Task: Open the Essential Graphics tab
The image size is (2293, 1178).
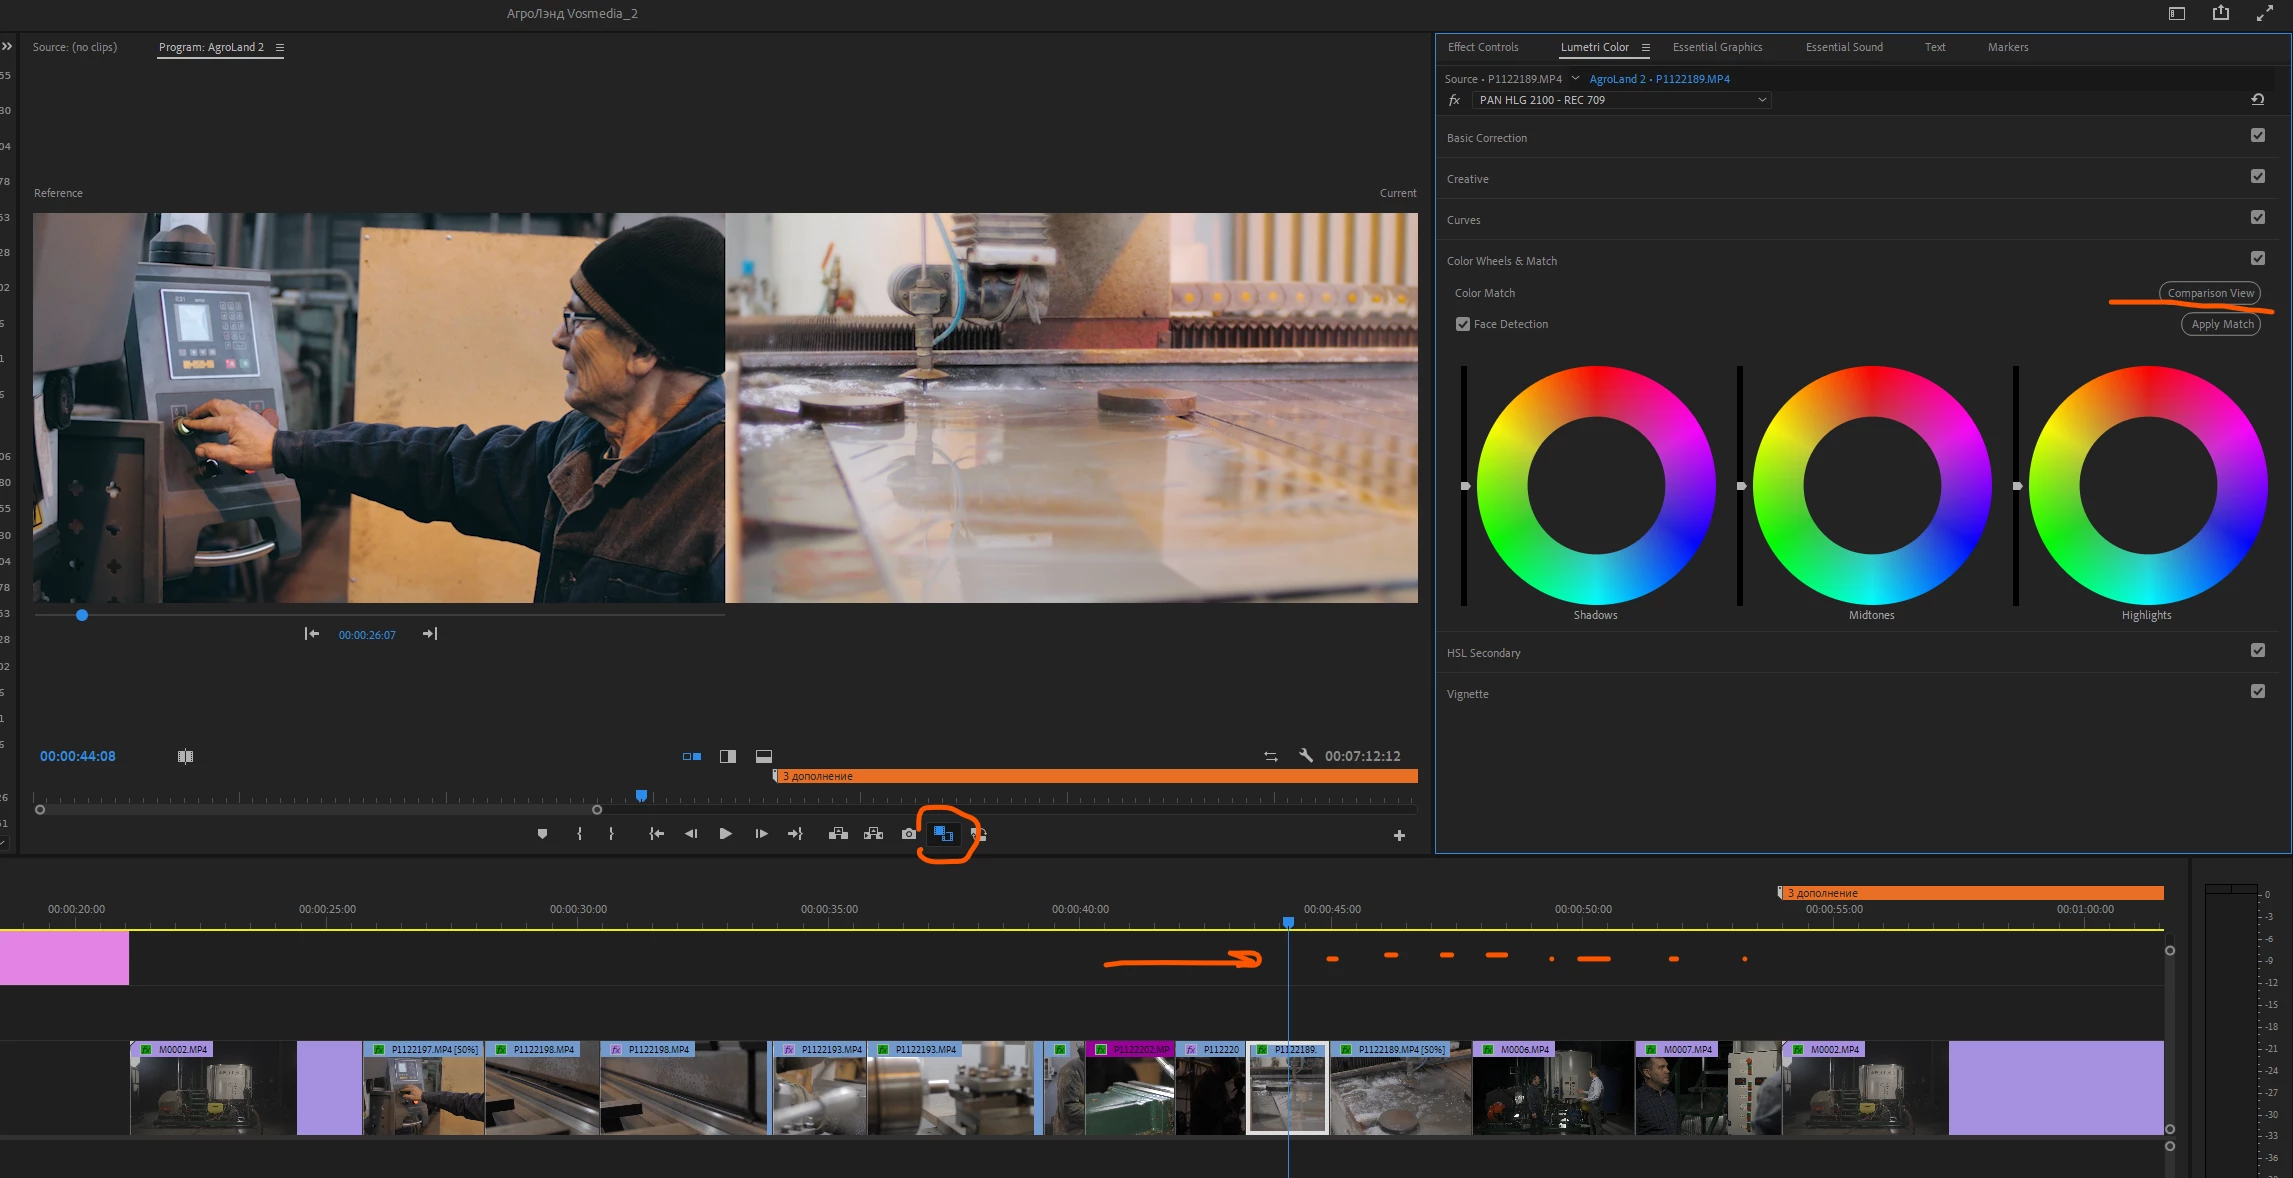Action: [1717, 47]
